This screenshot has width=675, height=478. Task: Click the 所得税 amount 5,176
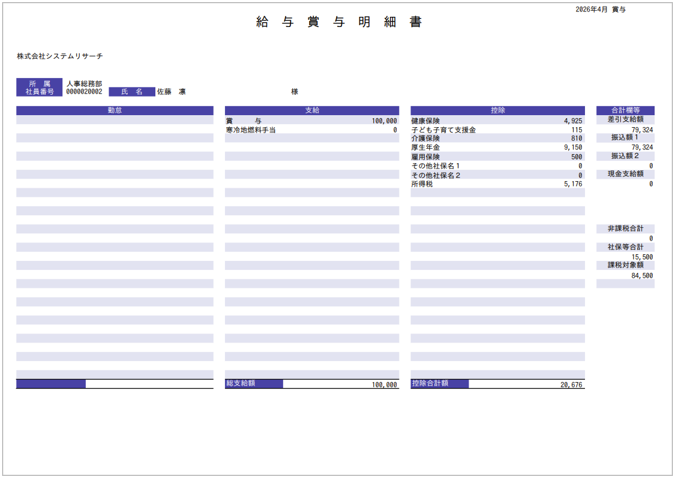click(x=572, y=184)
